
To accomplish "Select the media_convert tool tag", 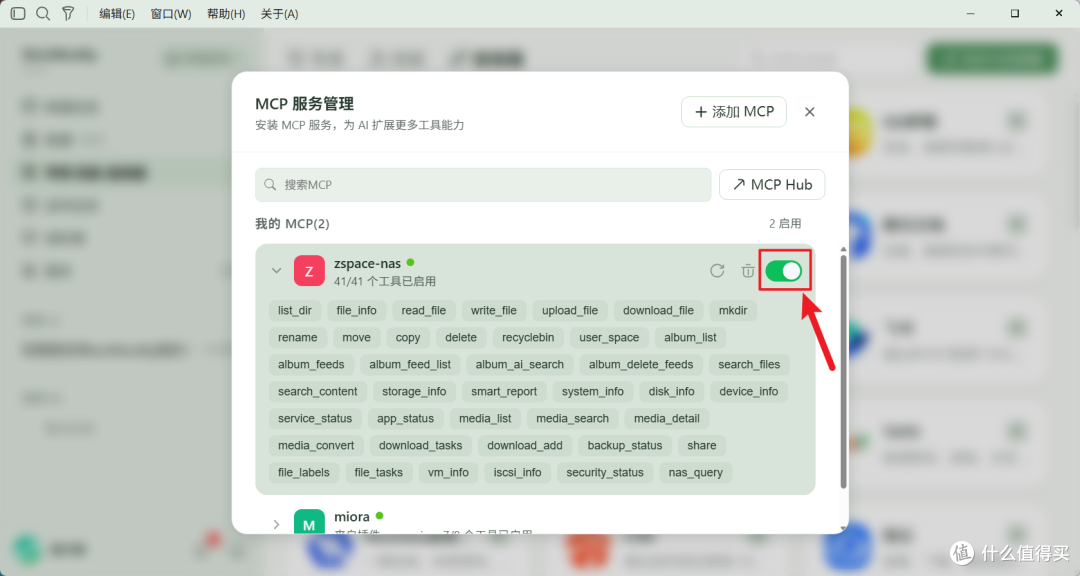I will click(x=316, y=446).
